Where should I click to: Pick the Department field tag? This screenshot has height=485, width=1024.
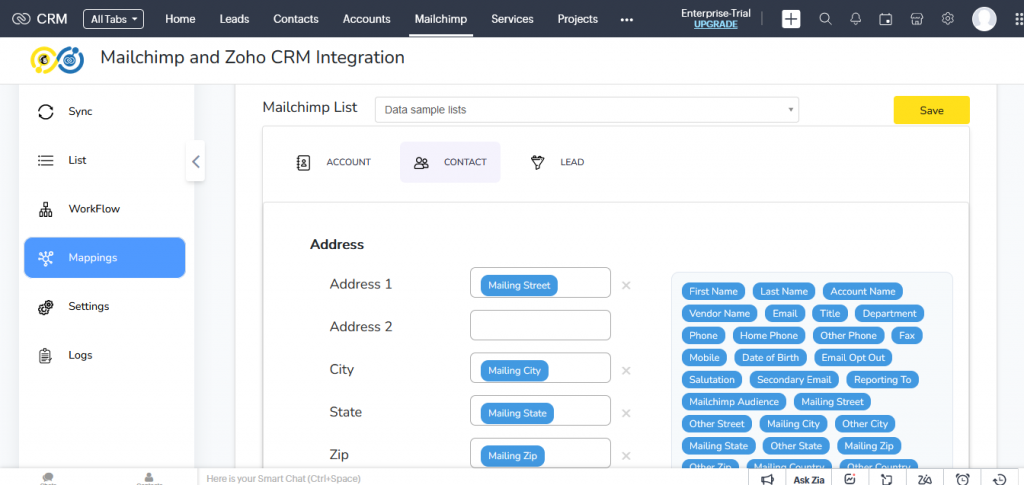click(889, 313)
